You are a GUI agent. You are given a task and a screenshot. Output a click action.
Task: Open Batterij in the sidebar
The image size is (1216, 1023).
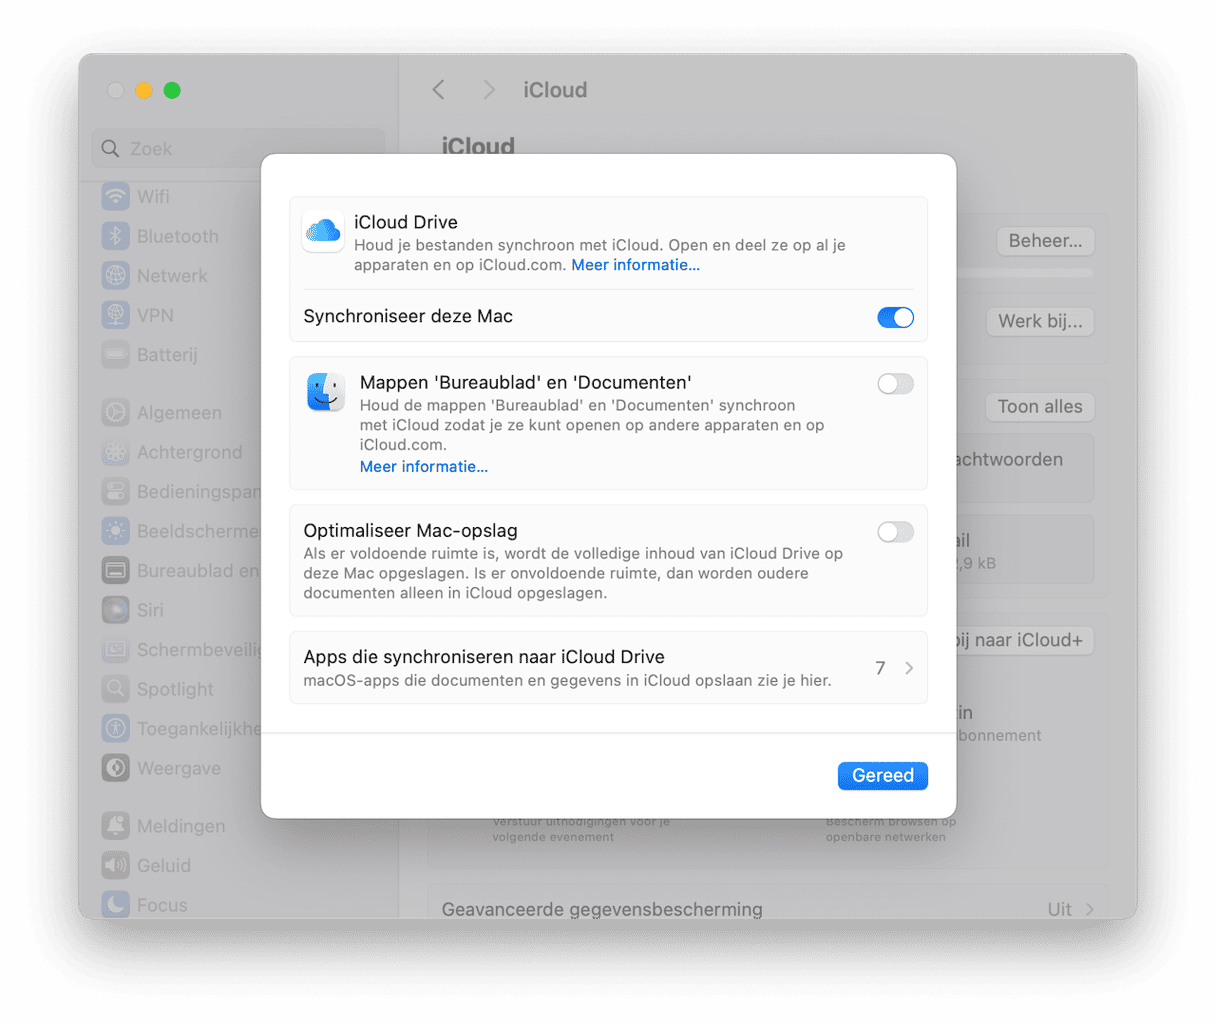167,355
